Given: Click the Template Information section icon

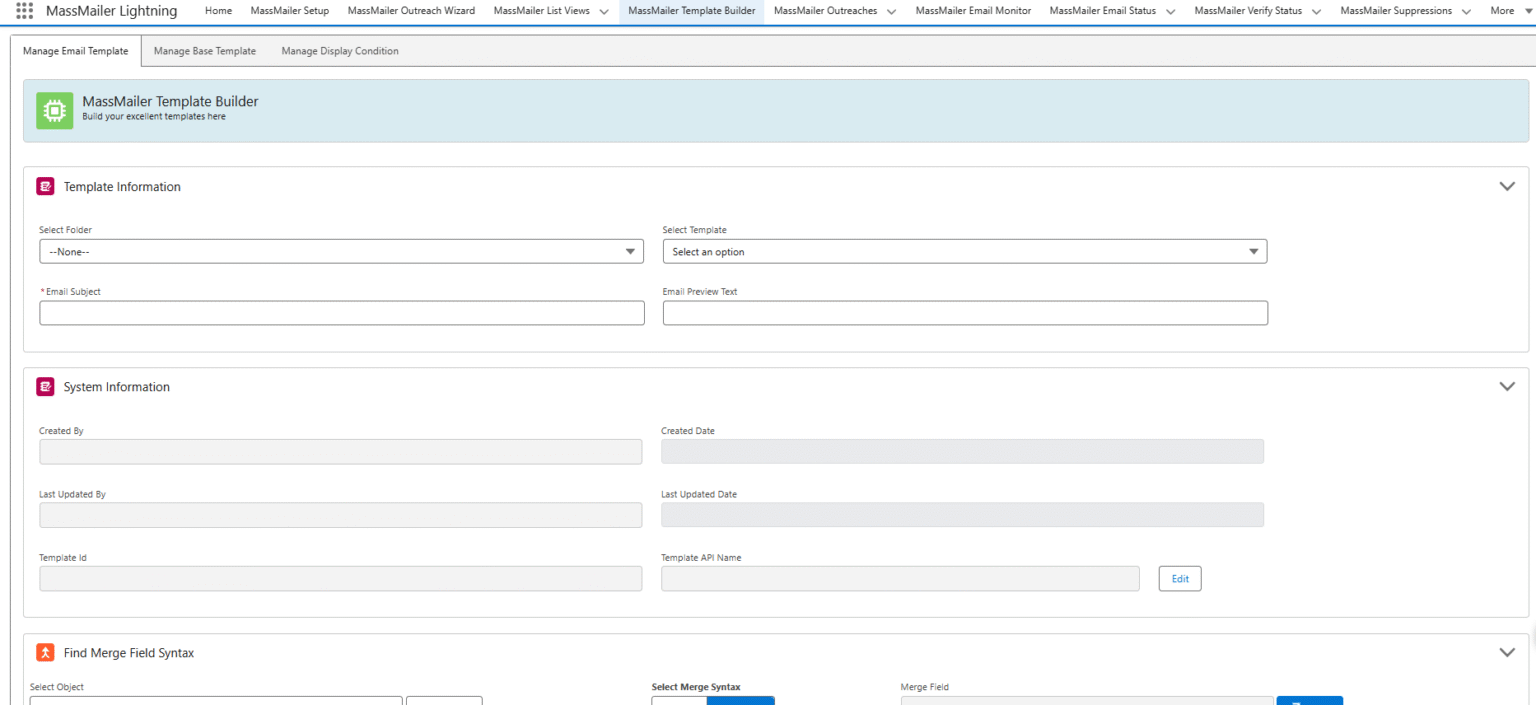Looking at the screenshot, I should [x=45, y=186].
